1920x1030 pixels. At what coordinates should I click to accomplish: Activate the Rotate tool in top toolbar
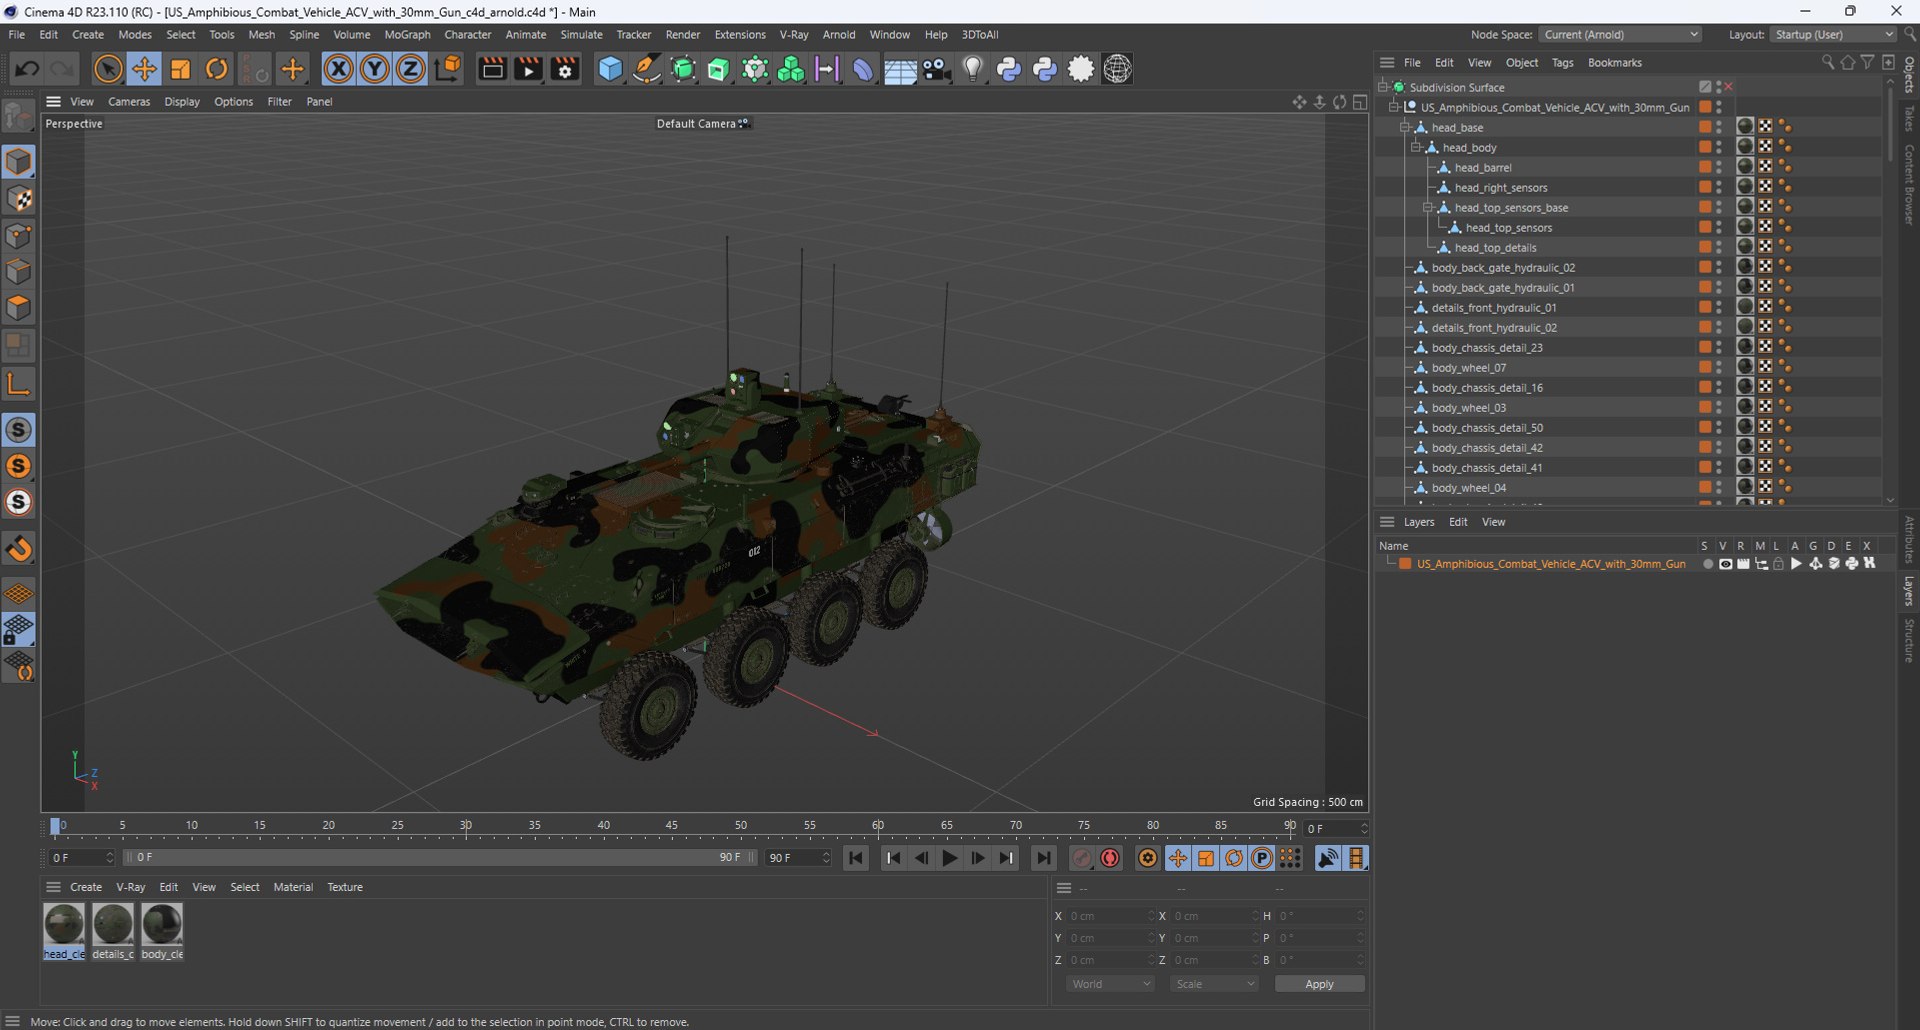click(x=216, y=69)
